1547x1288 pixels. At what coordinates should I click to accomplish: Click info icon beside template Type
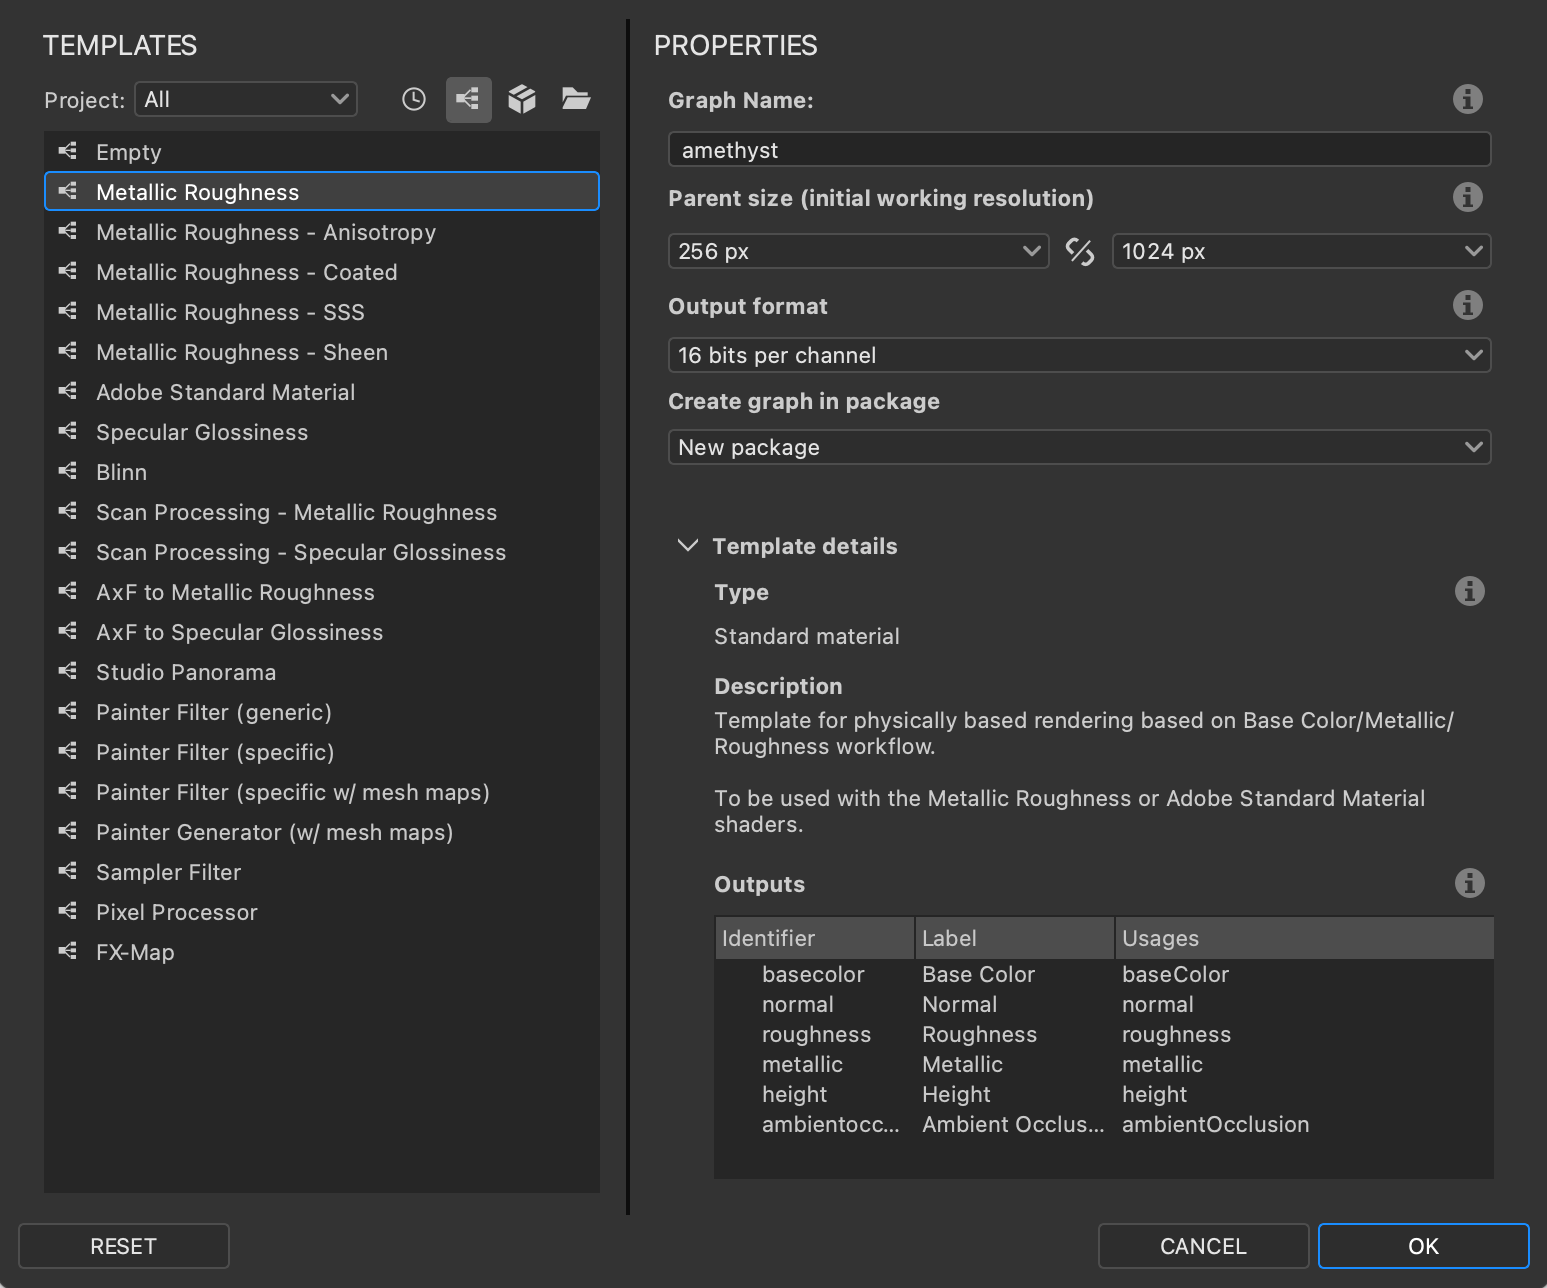1469,591
